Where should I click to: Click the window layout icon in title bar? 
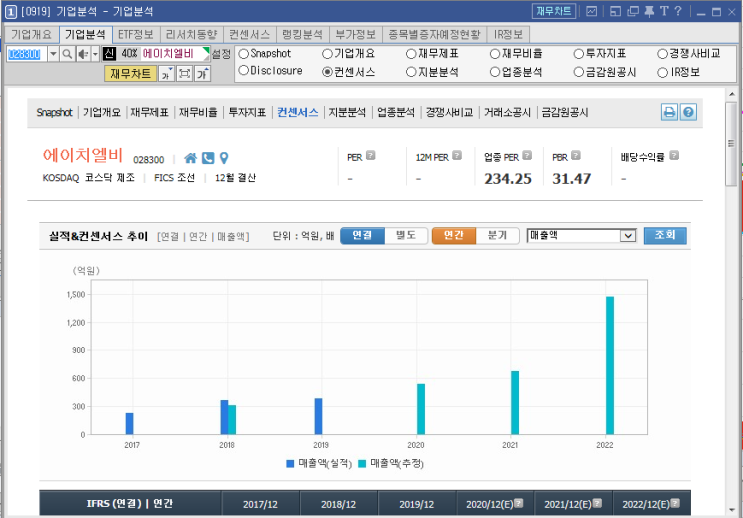615,11
